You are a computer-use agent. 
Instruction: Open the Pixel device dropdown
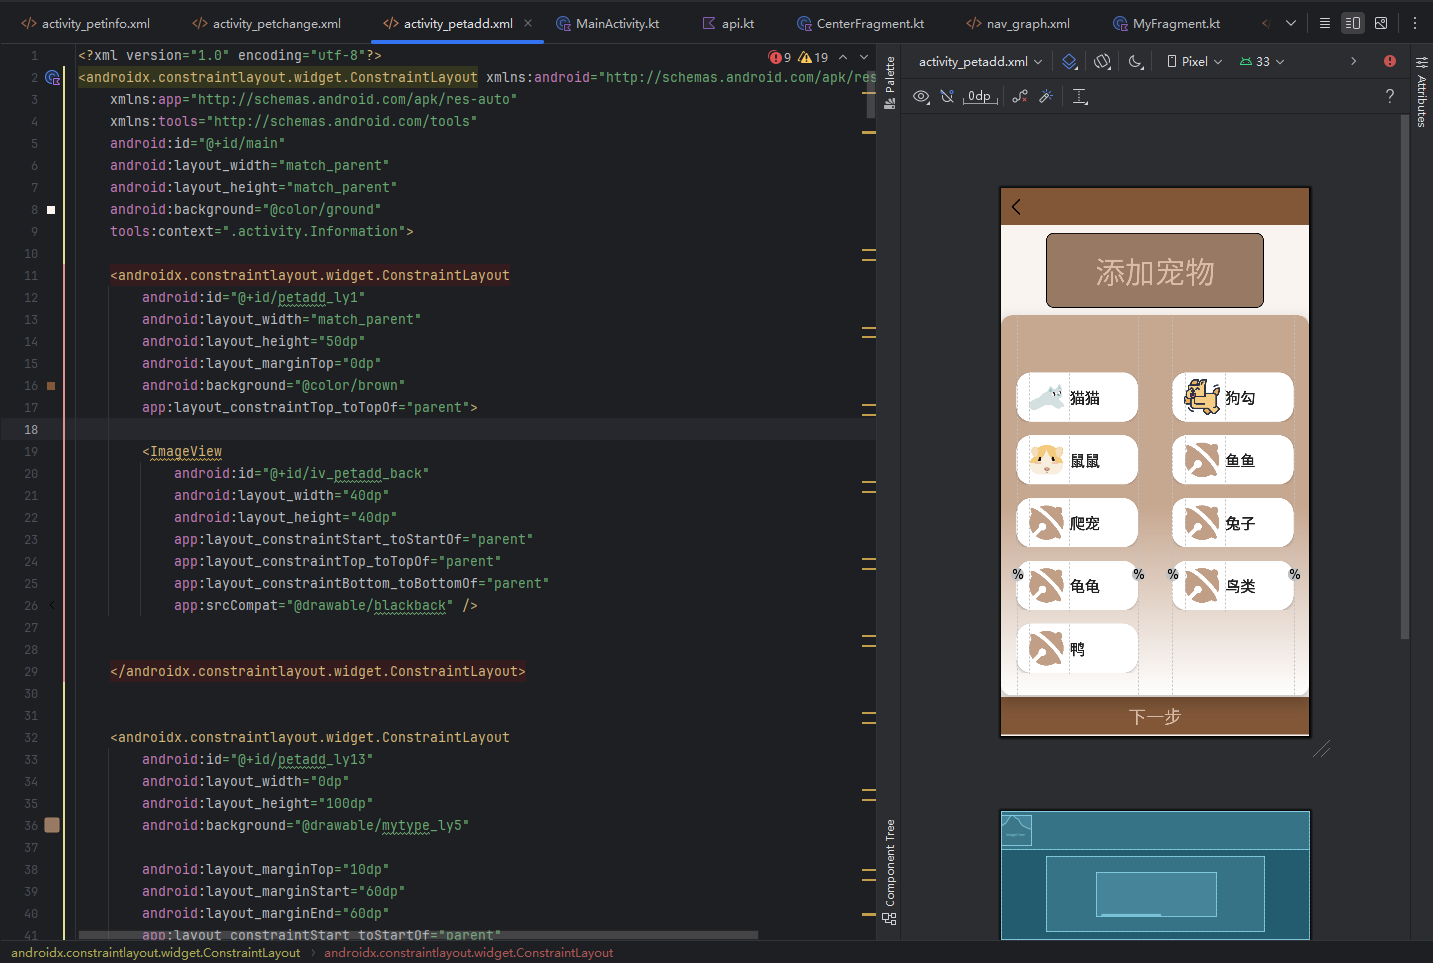(x=1195, y=62)
